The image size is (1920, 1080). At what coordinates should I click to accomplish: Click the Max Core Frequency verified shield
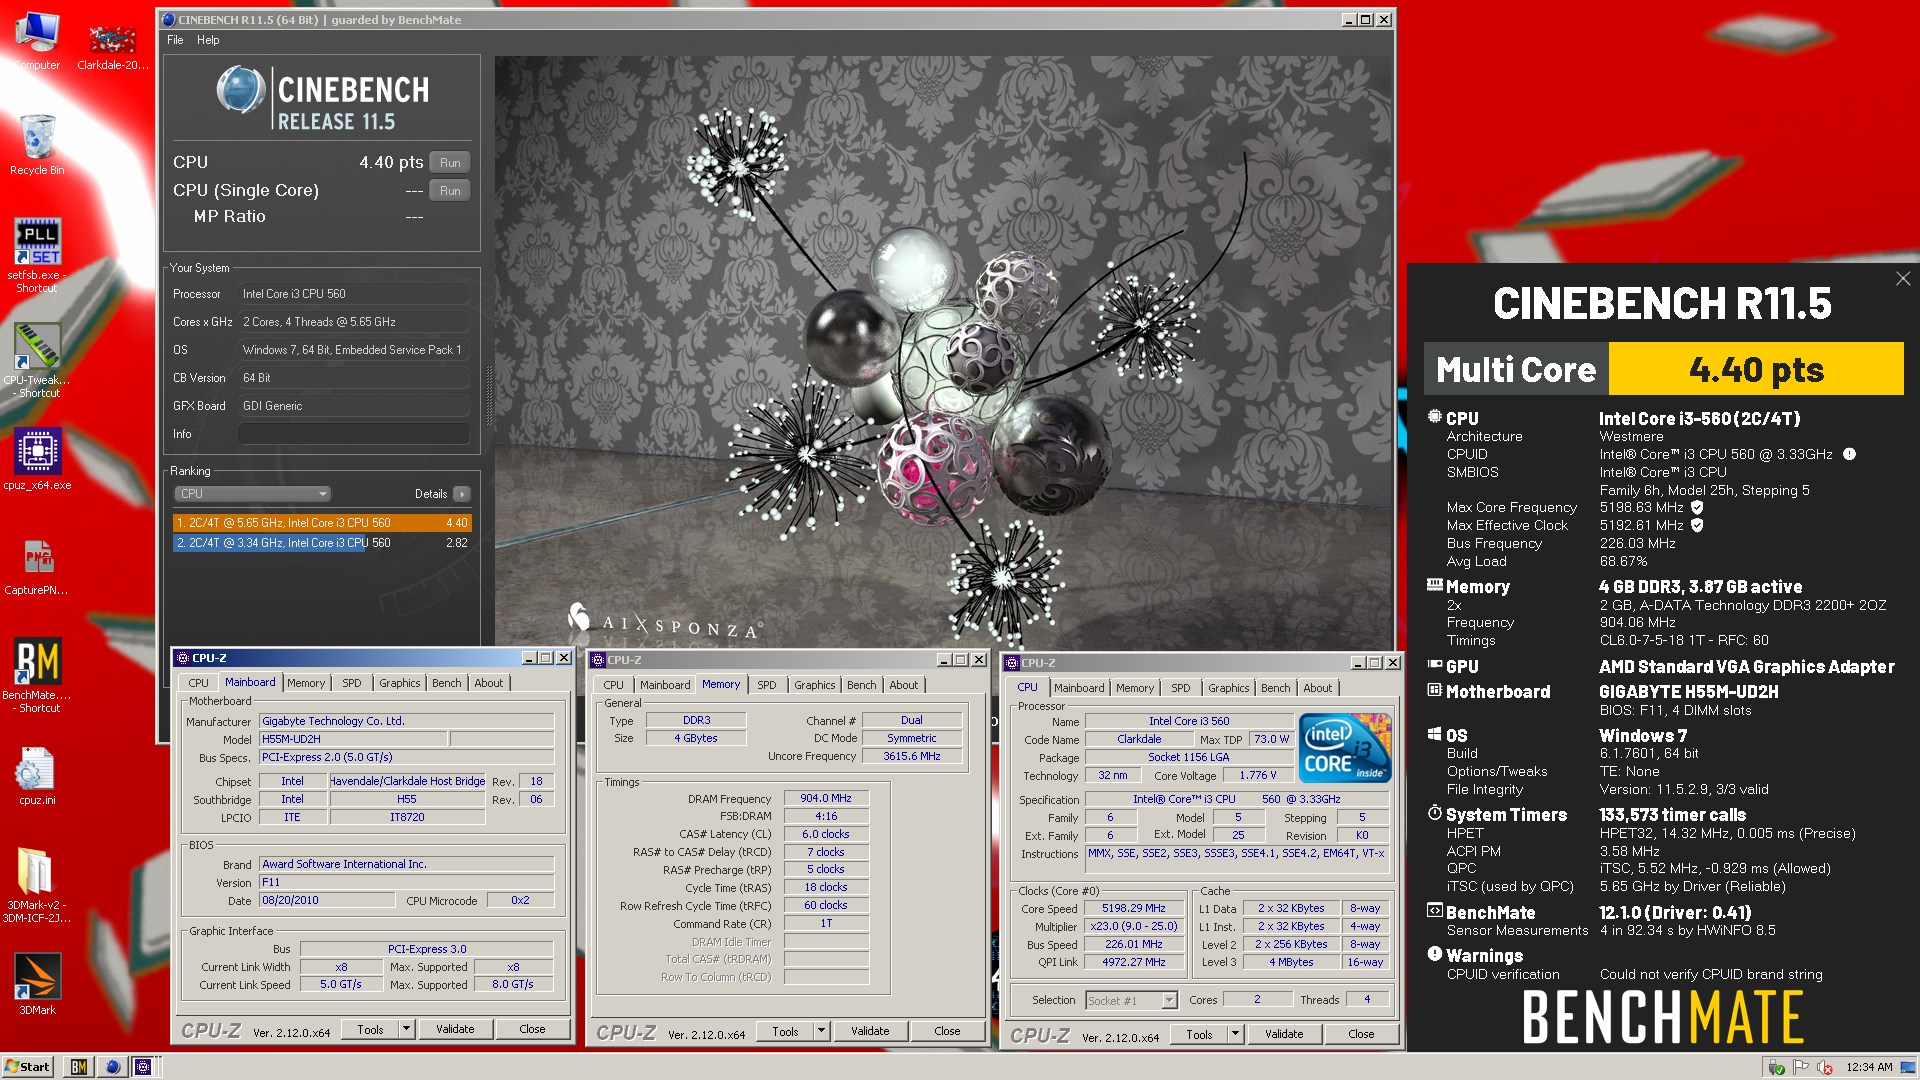click(1697, 508)
